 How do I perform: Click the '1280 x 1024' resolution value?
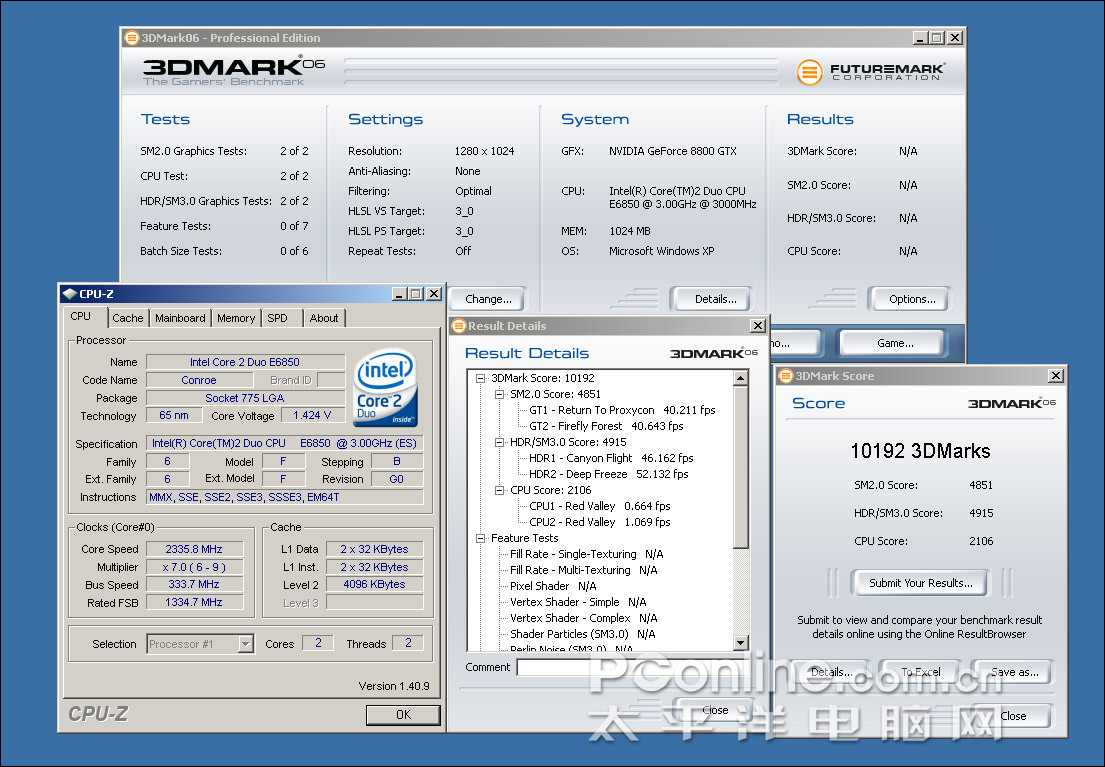(484, 151)
